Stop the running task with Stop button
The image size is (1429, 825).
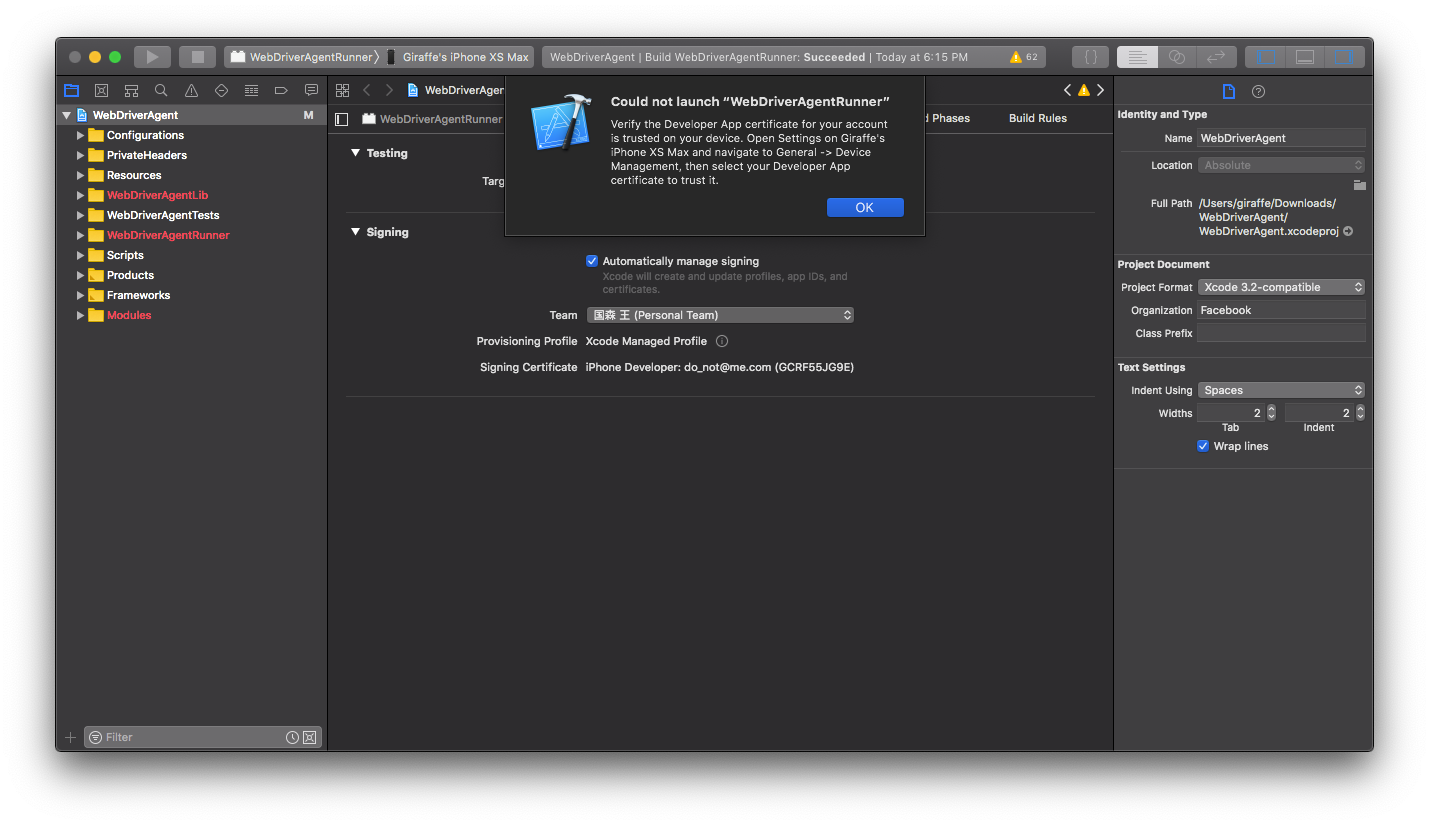point(198,57)
